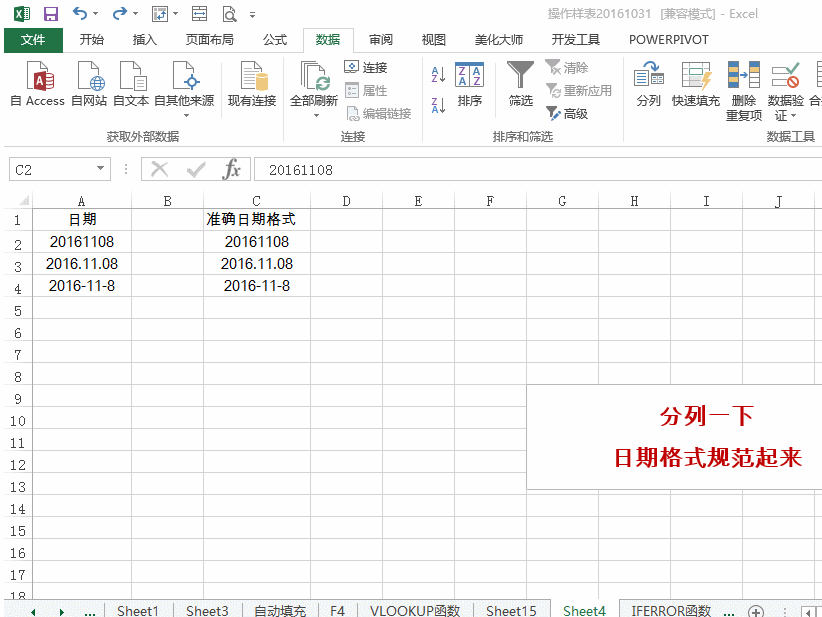Image resolution: width=822 pixels, height=617 pixels.
Task: Add a new sheet with plus button
Action: (756, 611)
